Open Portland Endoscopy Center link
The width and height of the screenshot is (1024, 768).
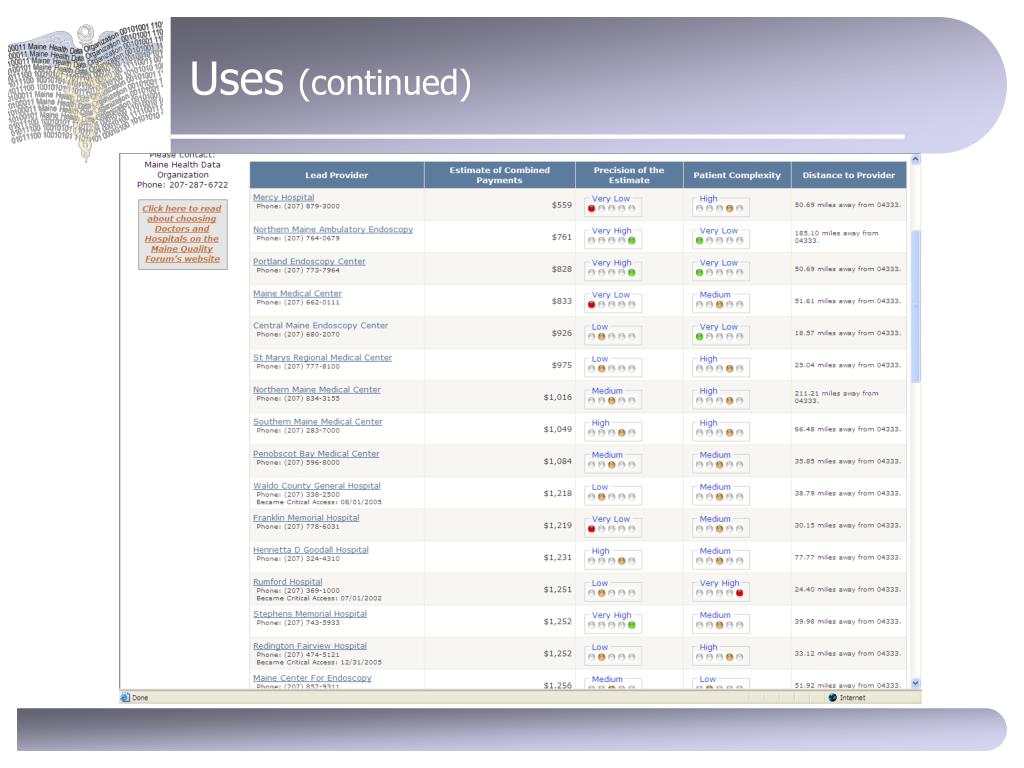[x=309, y=261]
